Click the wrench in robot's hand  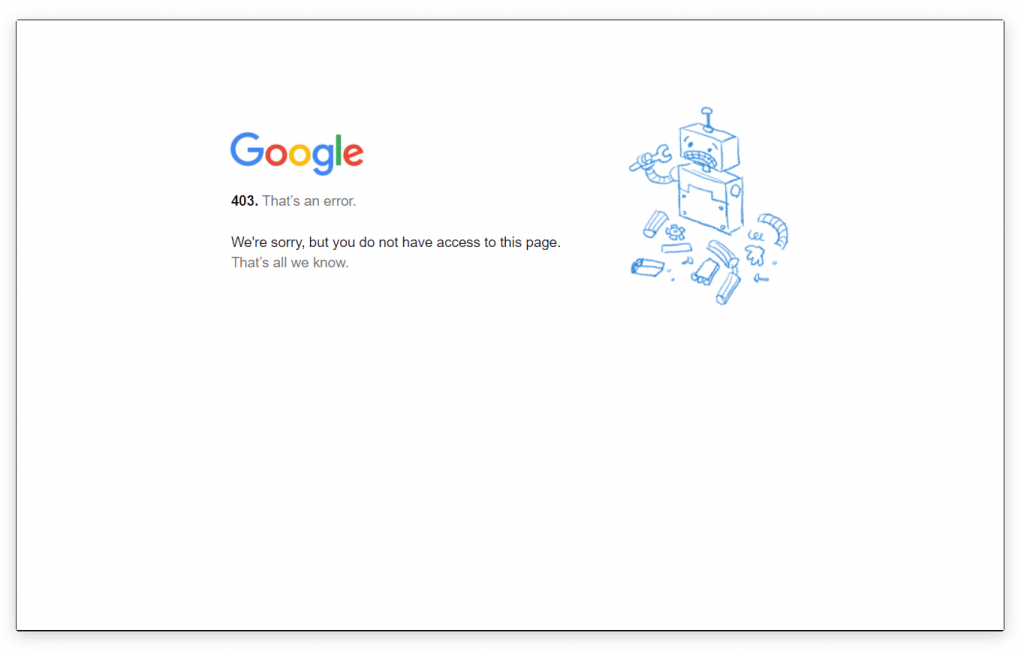(651, 157)
